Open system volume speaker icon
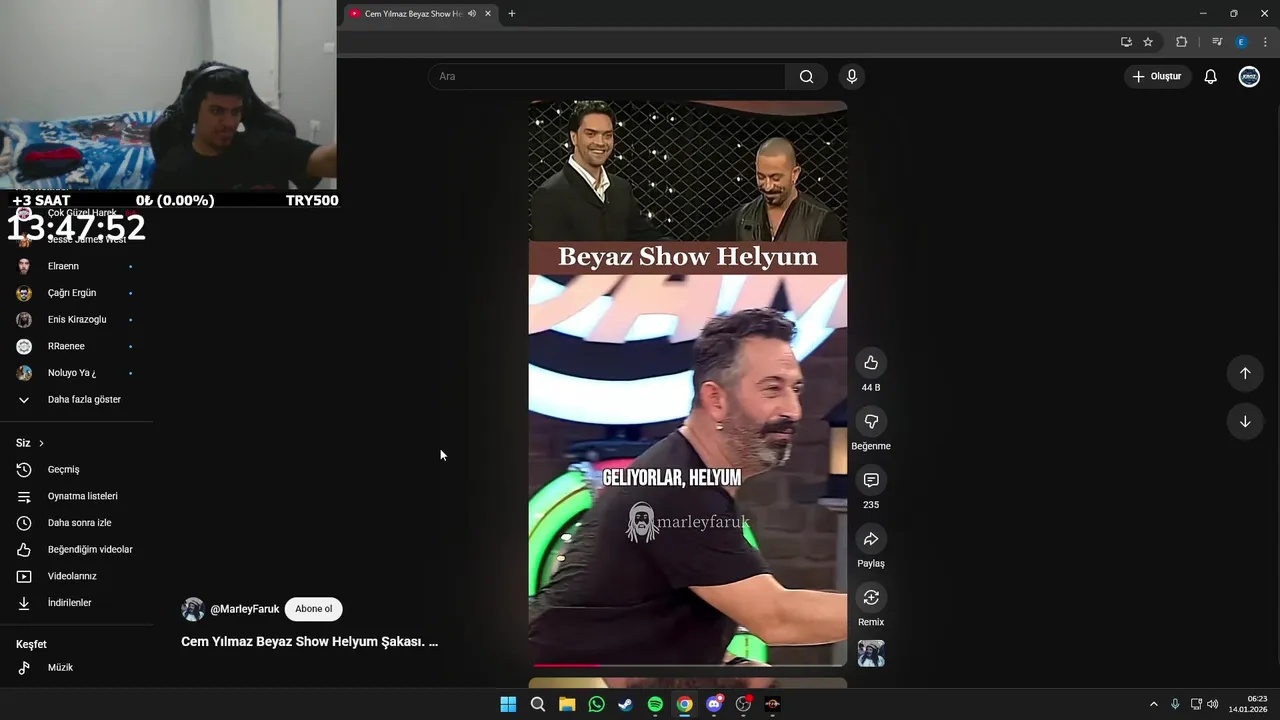Screen dimensions: 1280x720 pos(1213,704)
